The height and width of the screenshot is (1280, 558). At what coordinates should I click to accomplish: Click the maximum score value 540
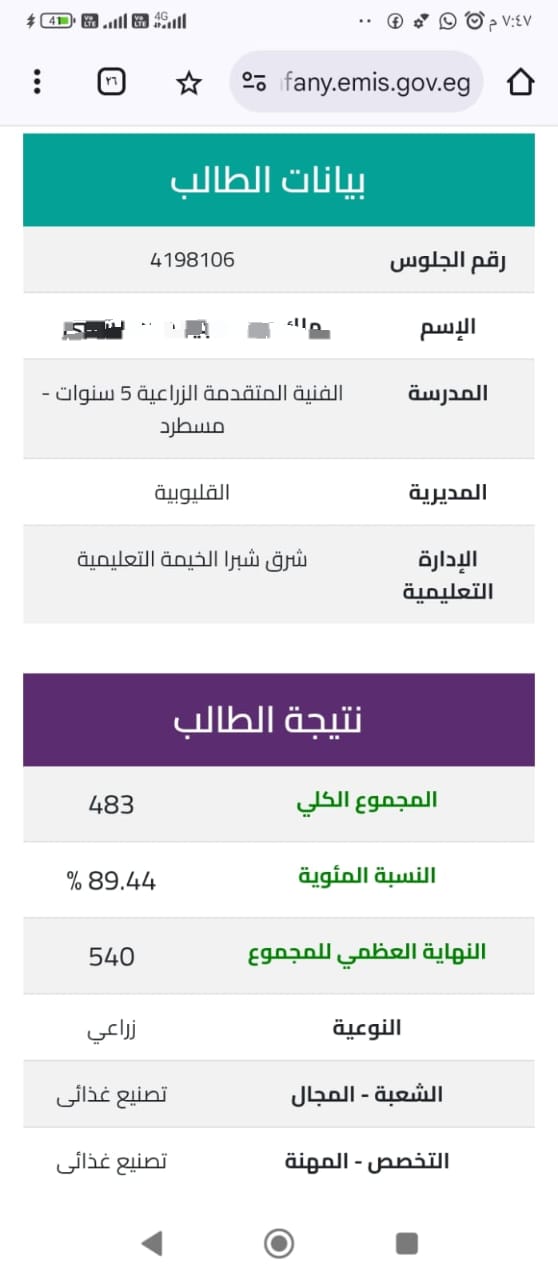click(x=111, y=957)
